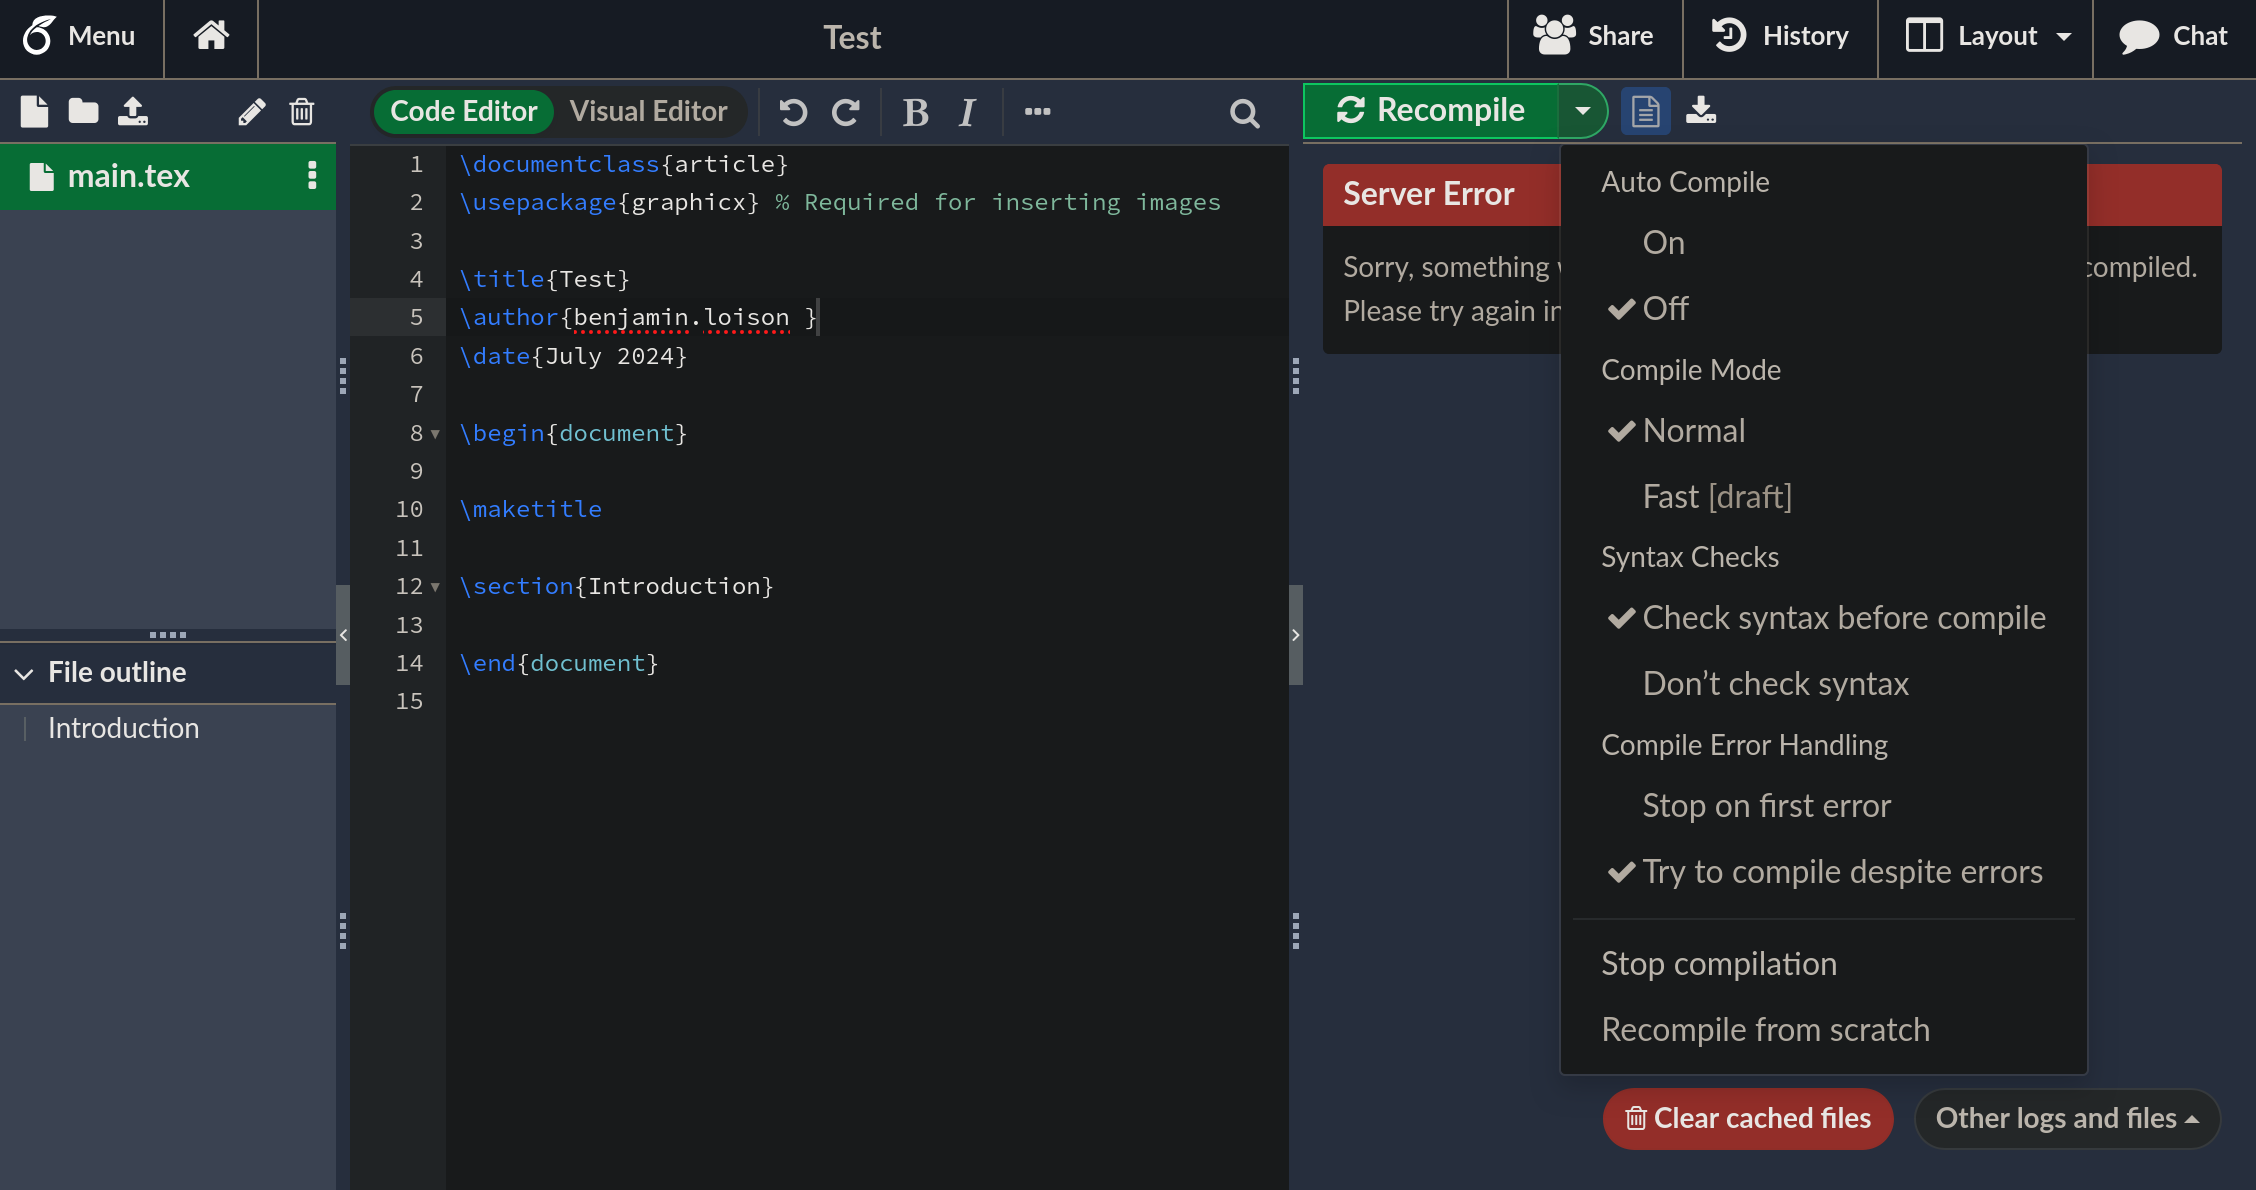Click the green Recompile button
The image size is (2256, 1190).
coord(1431,110)
